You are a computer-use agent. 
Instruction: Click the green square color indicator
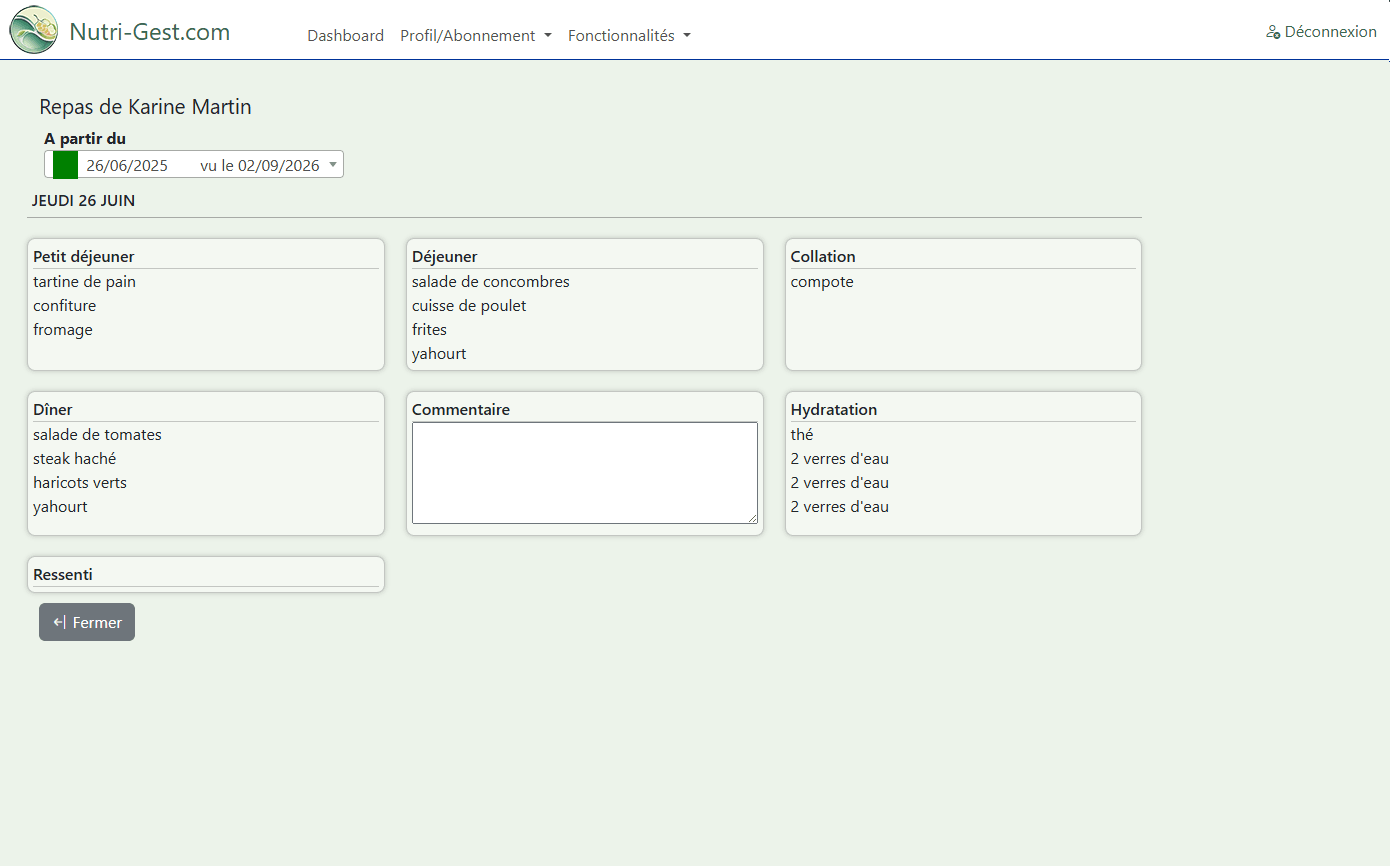tap(66, 165)
